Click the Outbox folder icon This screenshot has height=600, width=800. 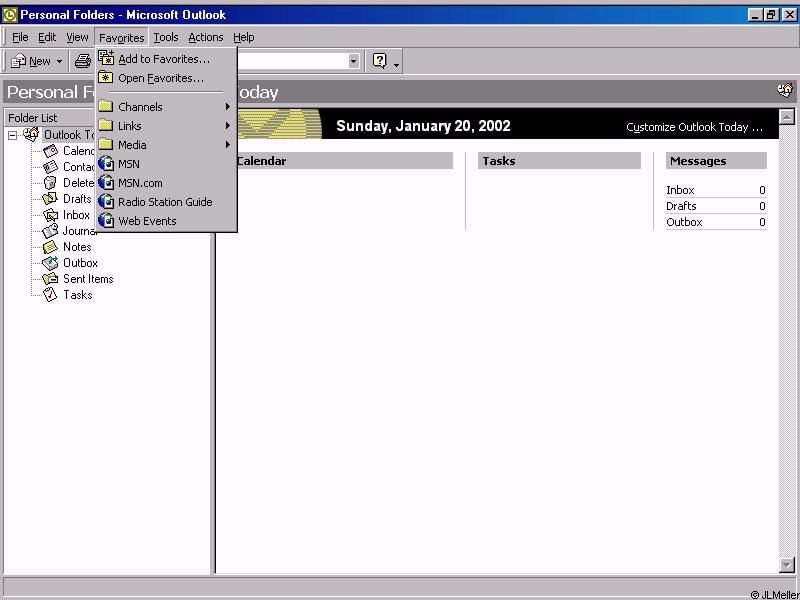[x=50, y=263]
